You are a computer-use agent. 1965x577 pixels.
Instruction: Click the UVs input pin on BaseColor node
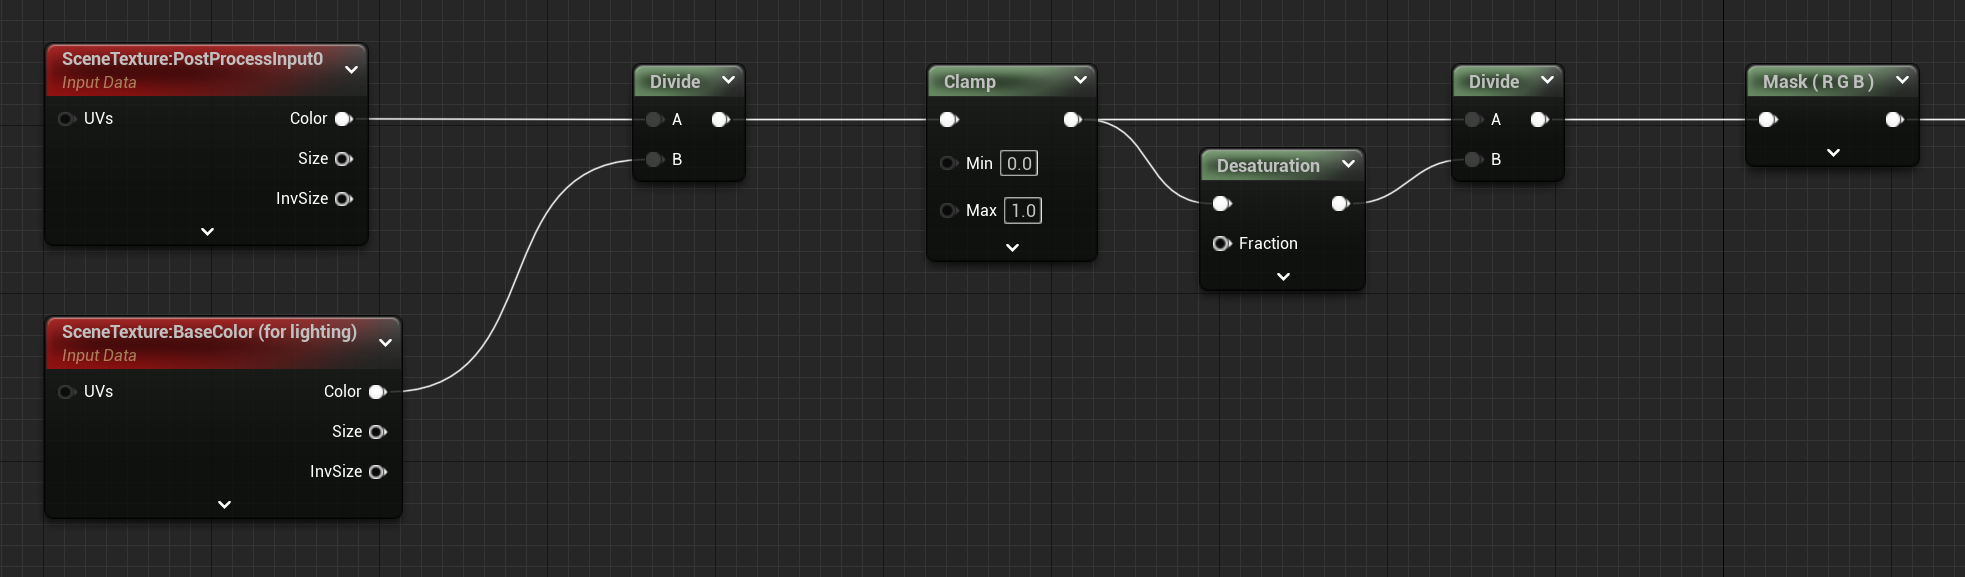coord(67,392)
